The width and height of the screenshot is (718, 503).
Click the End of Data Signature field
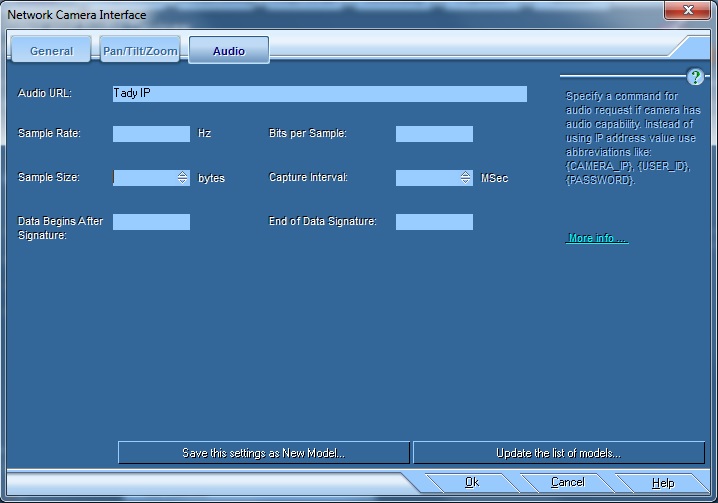434,222
